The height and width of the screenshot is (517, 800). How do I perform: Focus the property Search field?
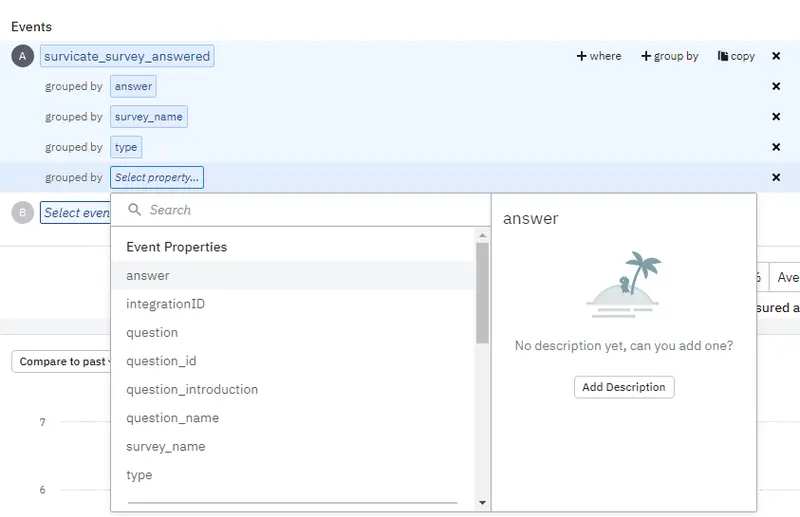pyautogui.click(x=301, y=210)
